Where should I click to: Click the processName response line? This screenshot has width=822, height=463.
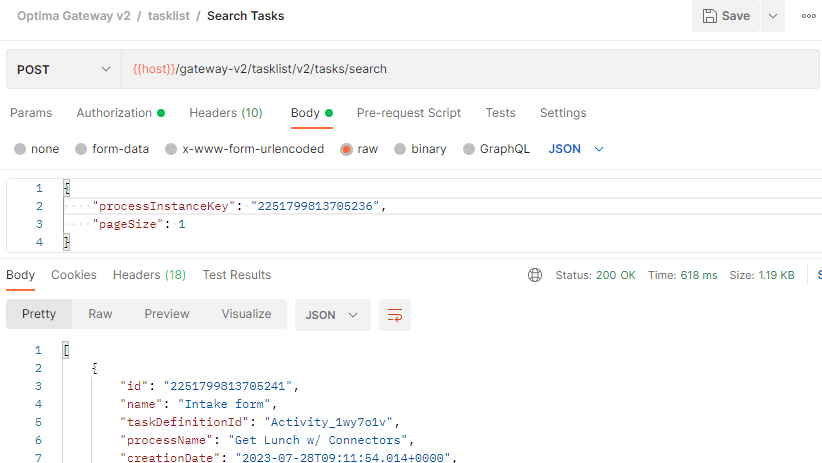point(267,440)
